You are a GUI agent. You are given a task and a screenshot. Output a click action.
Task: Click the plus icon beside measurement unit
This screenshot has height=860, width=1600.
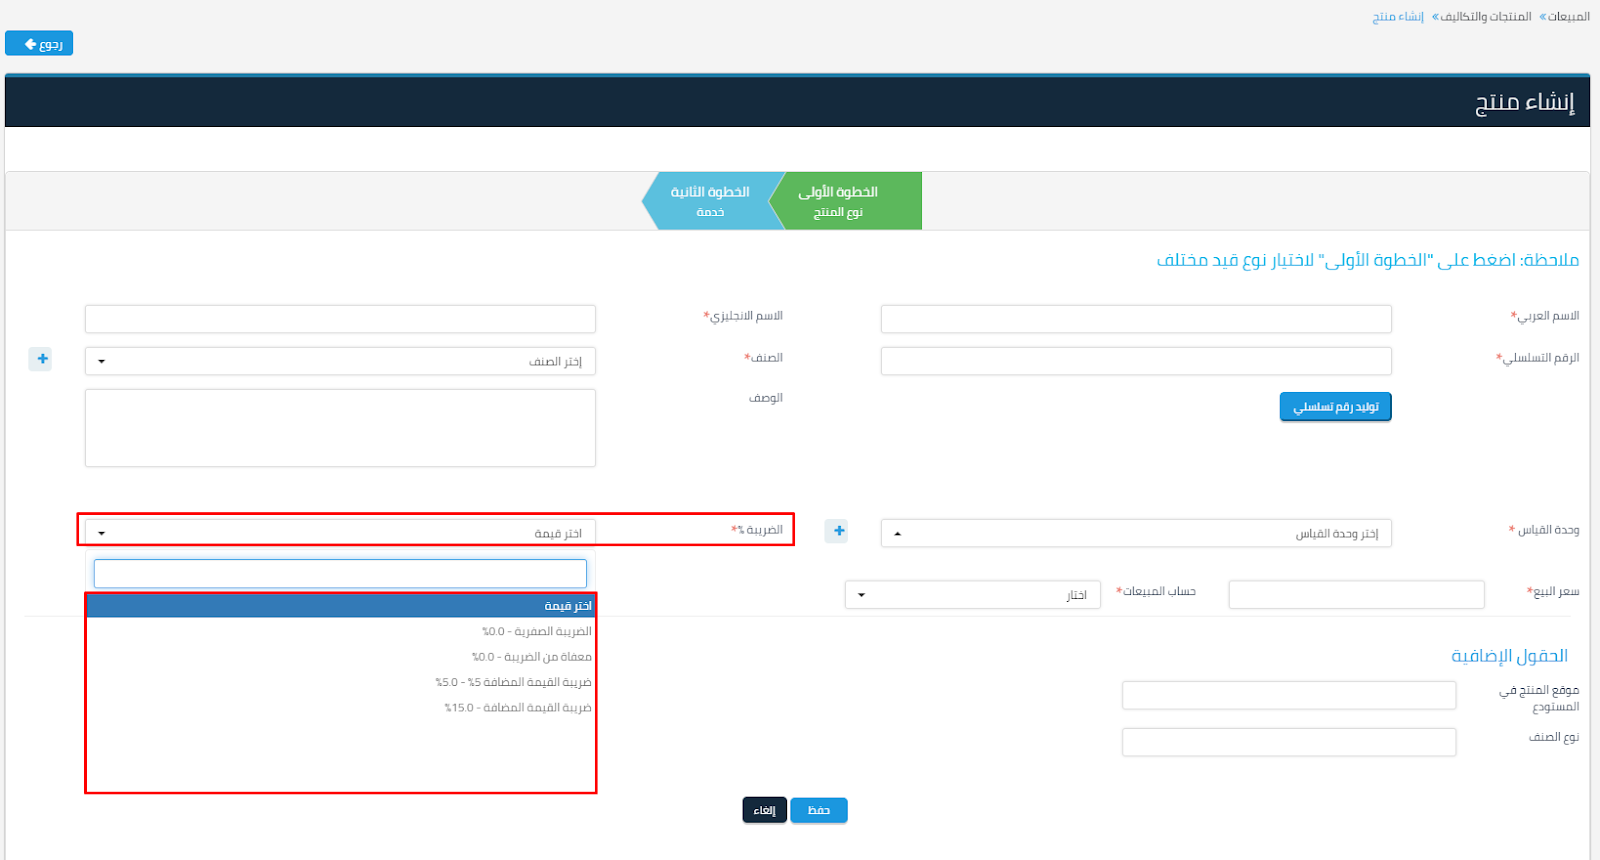point(838,531)
